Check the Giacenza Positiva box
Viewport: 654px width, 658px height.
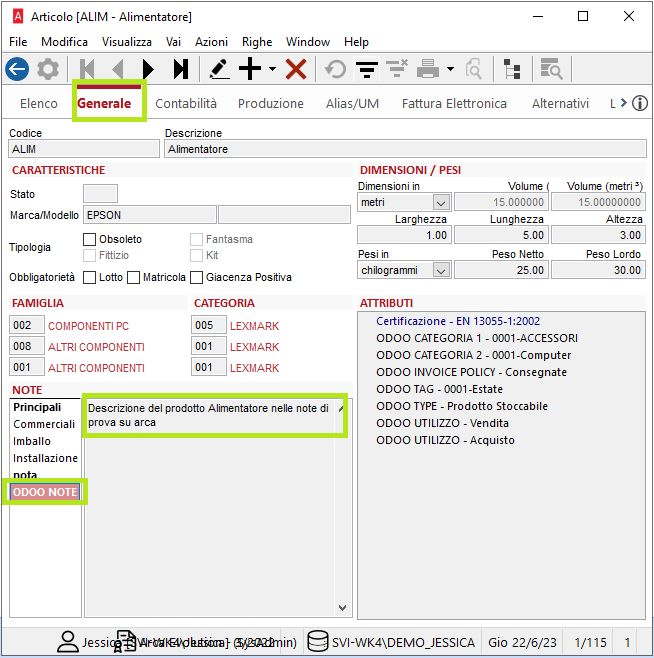tap(195, 277)
